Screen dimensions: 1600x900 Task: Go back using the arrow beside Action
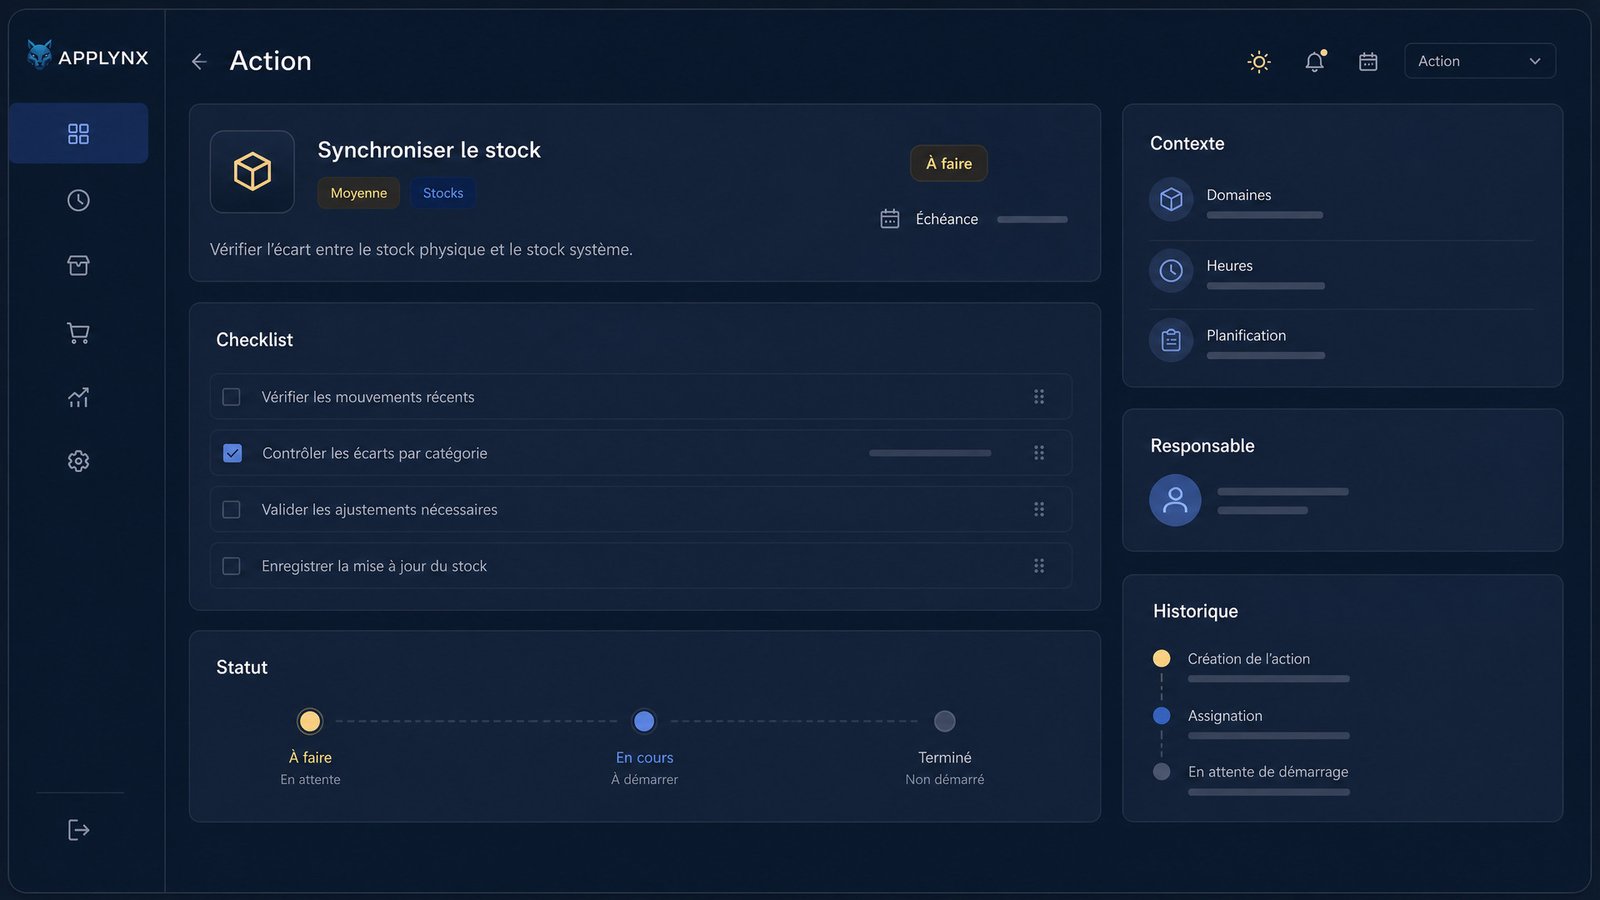[x=199, y=61]
